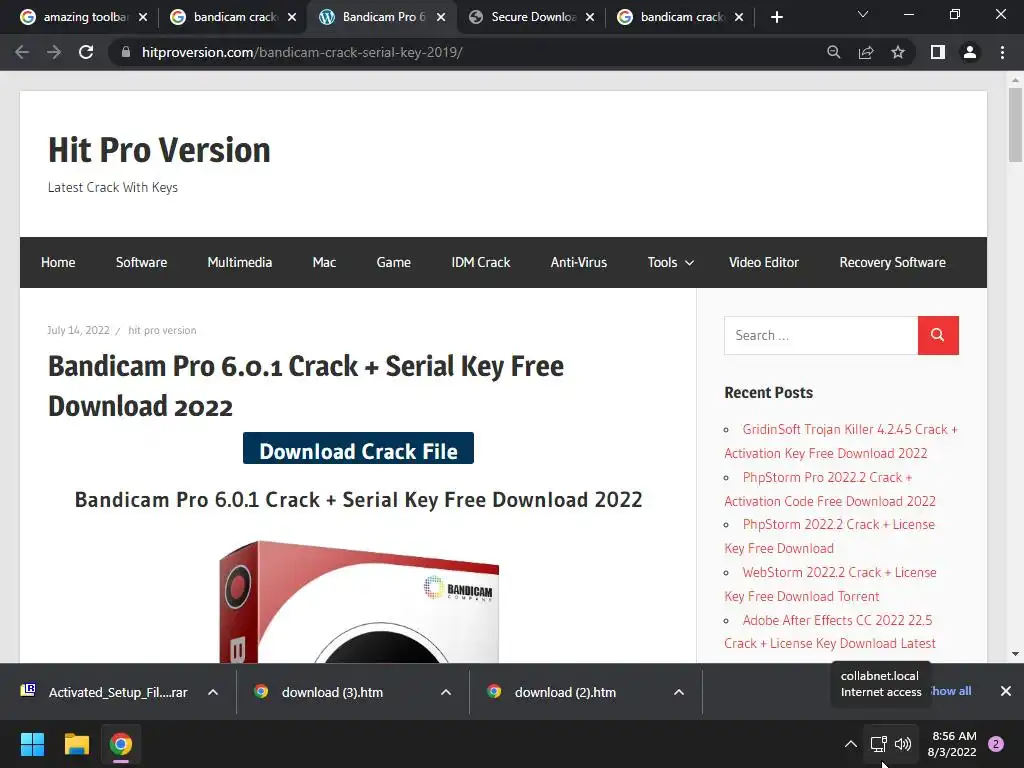The width and height of the screenshot is (1024, 768).
Task: Click the volume speaker tray icon
Action: coord(903,744)
